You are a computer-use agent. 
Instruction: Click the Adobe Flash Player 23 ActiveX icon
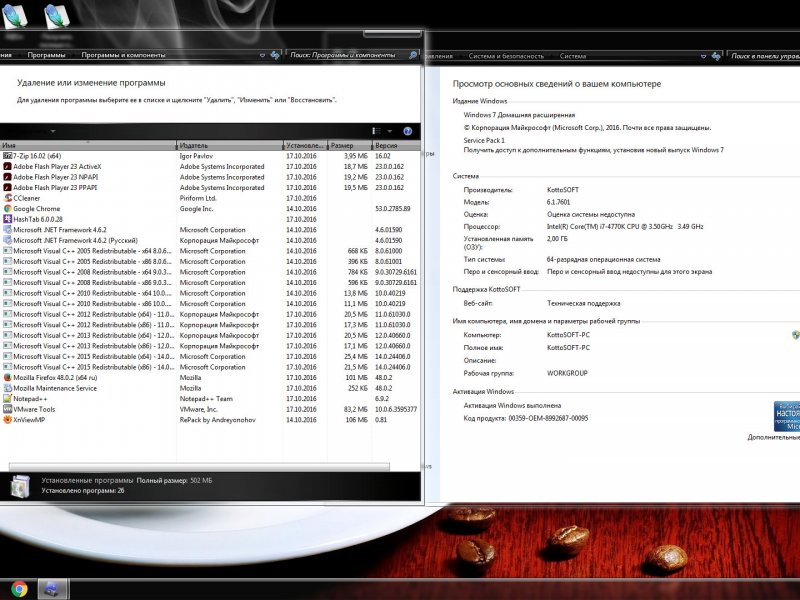[x=8, y=167]
